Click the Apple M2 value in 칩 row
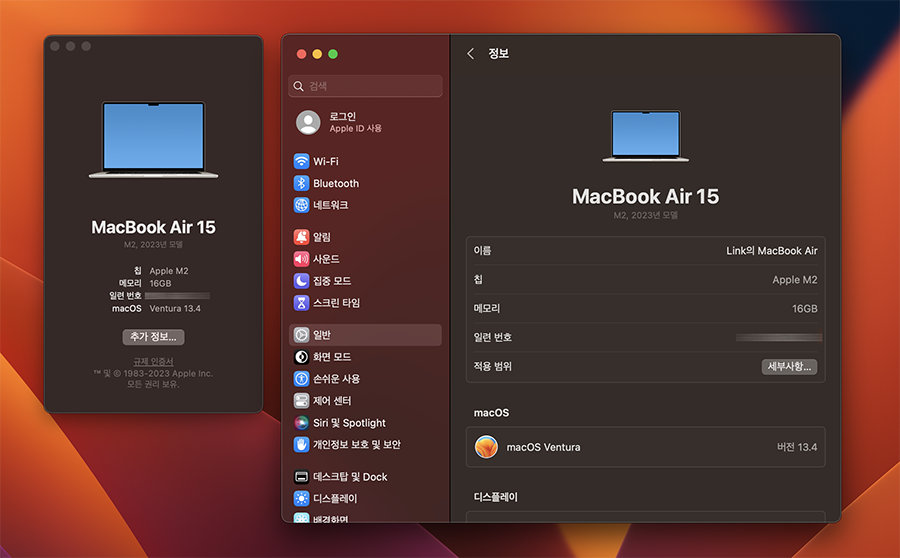900x558 pixels. [x=794, y=280]
